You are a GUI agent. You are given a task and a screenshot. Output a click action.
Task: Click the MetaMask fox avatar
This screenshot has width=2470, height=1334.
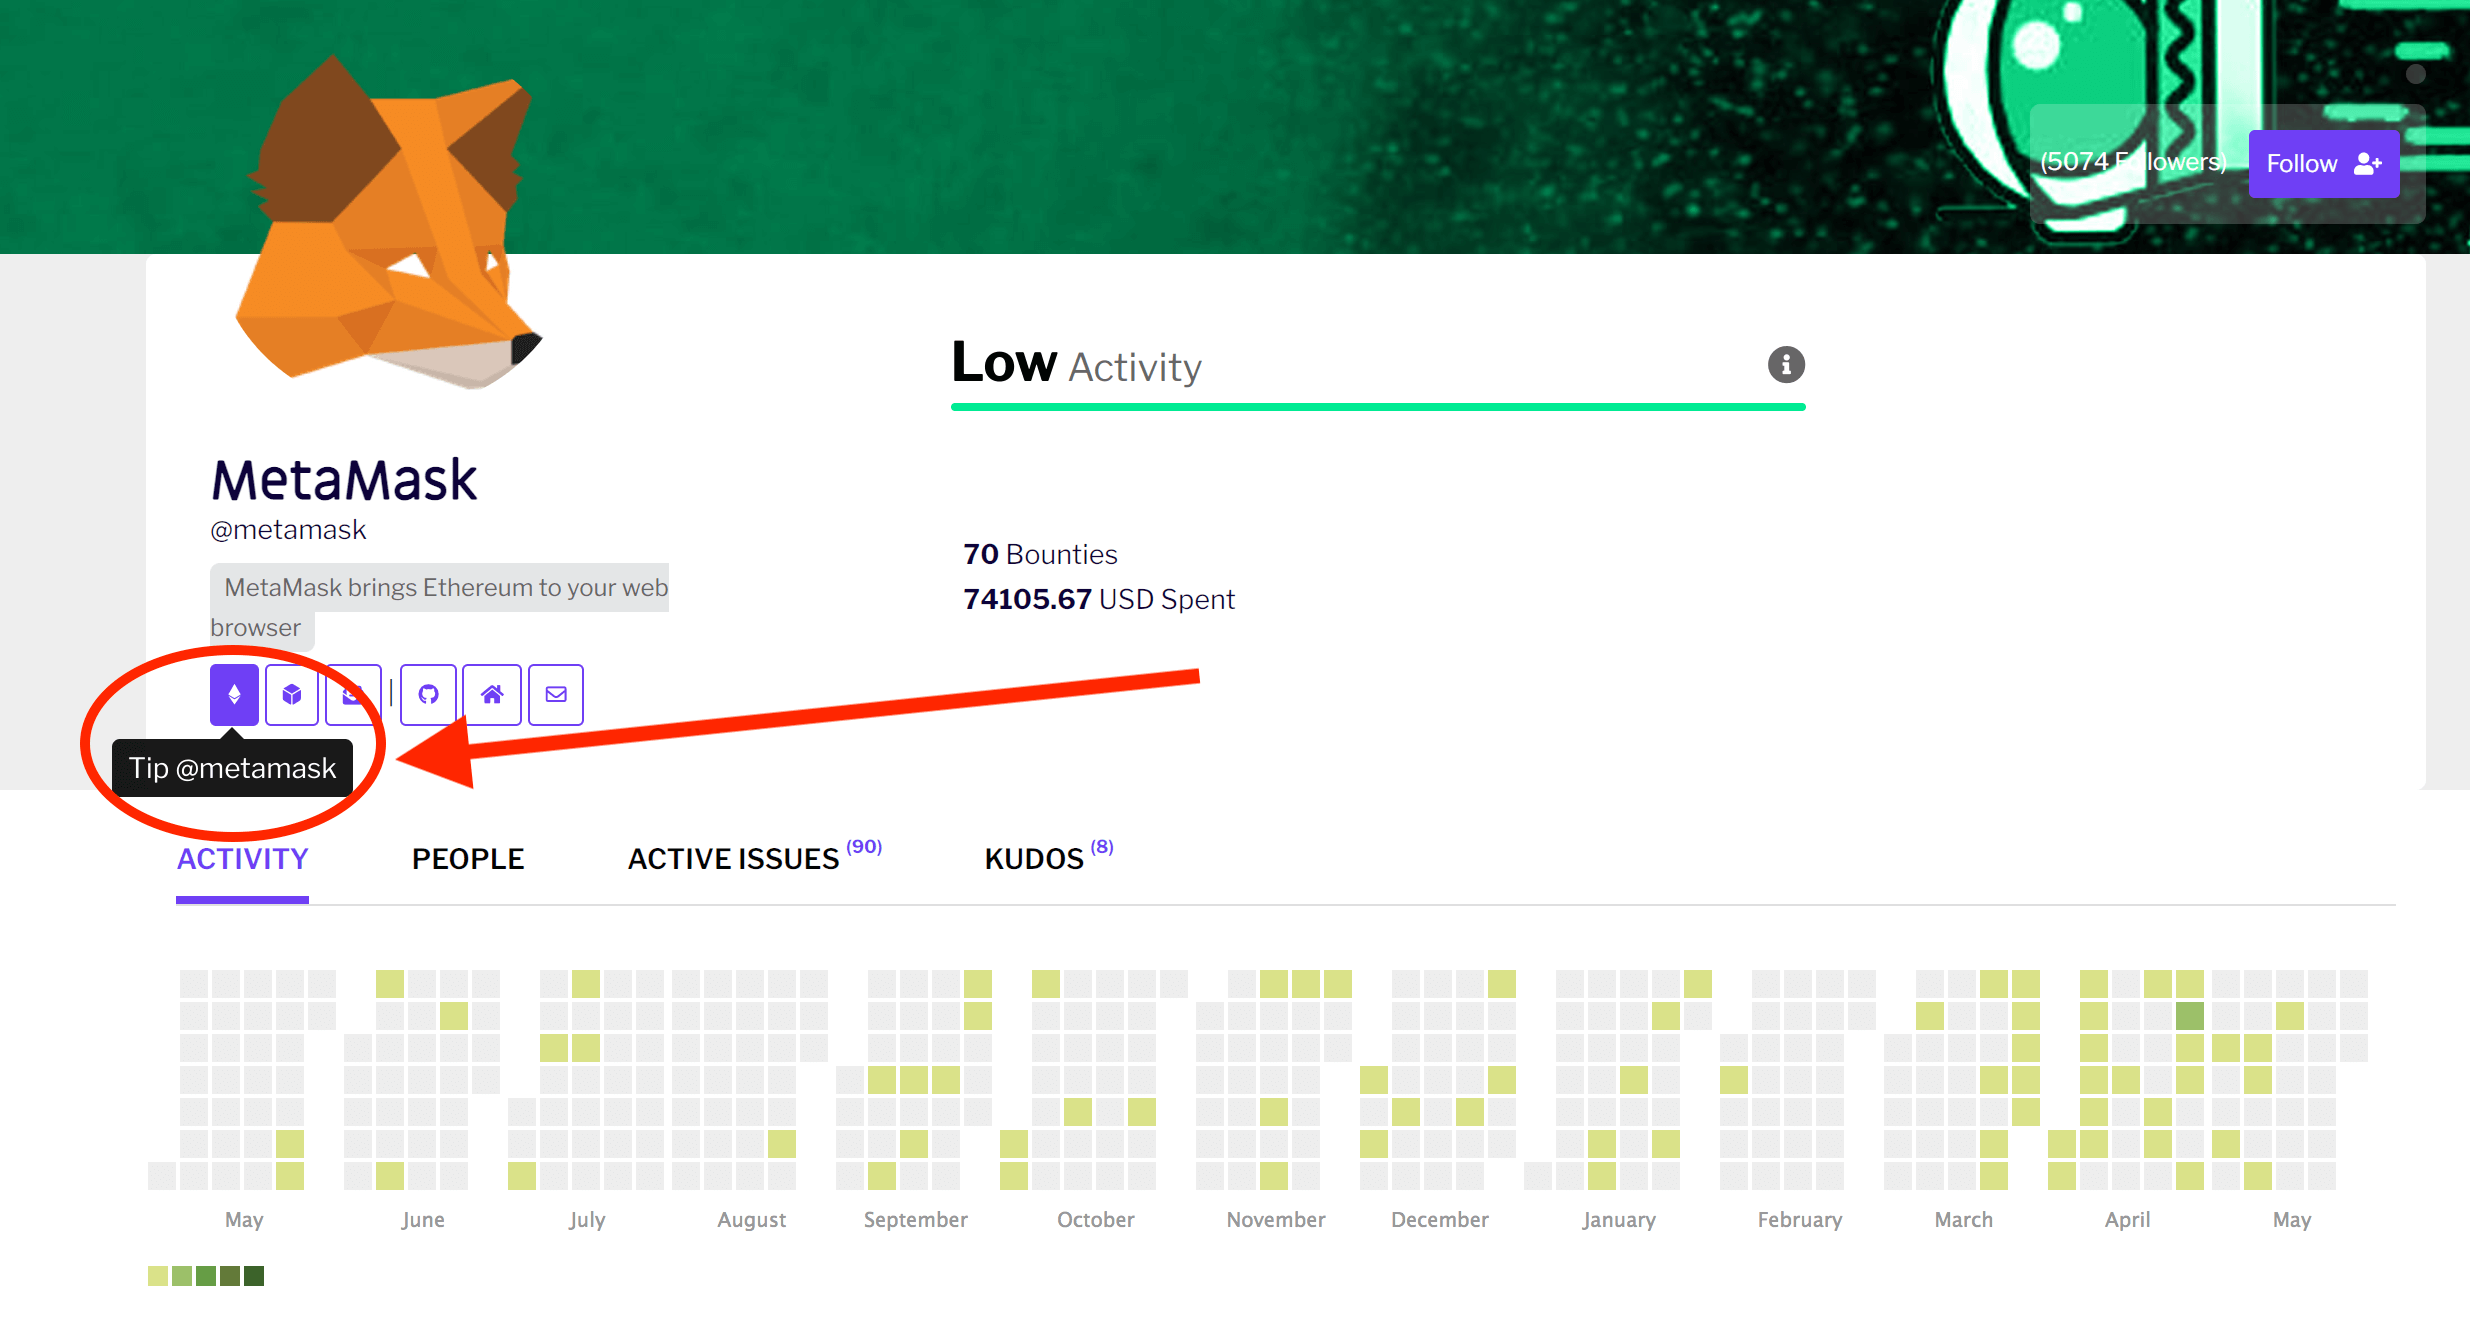[x=390, y=222]
